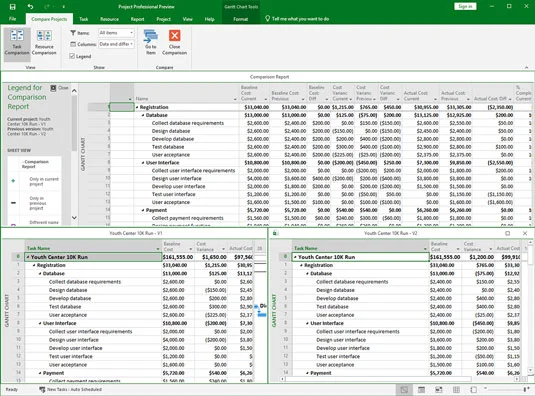Click legend pane scroll down arrow
The height and width of the screenshot is (396, 535).
click(x=74, y=218)
